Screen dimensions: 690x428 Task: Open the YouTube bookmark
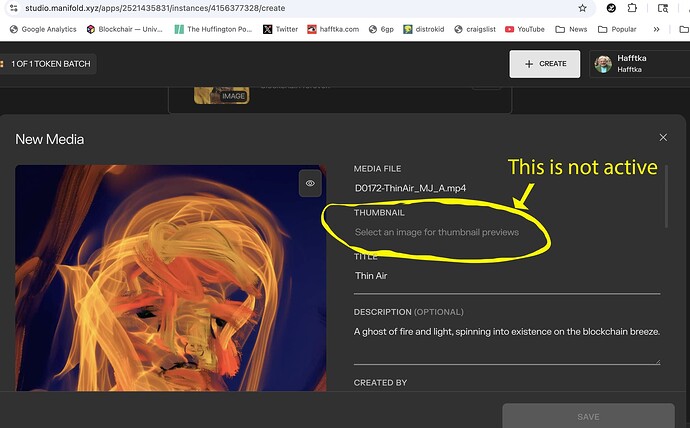click(525, 29)
